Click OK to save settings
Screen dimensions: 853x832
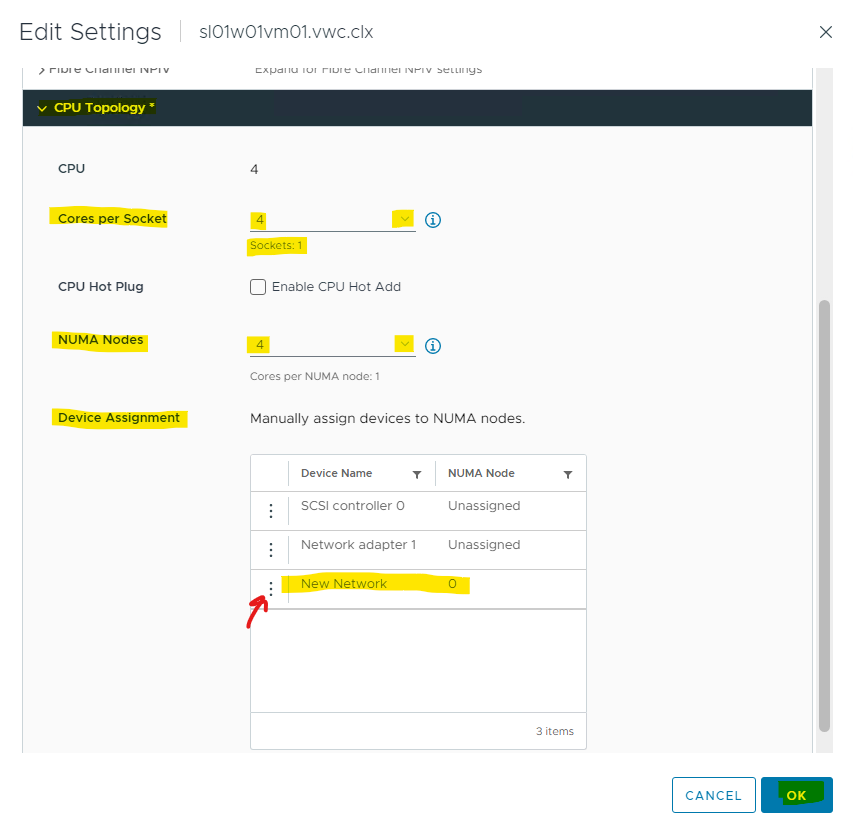tap(796, 795)
